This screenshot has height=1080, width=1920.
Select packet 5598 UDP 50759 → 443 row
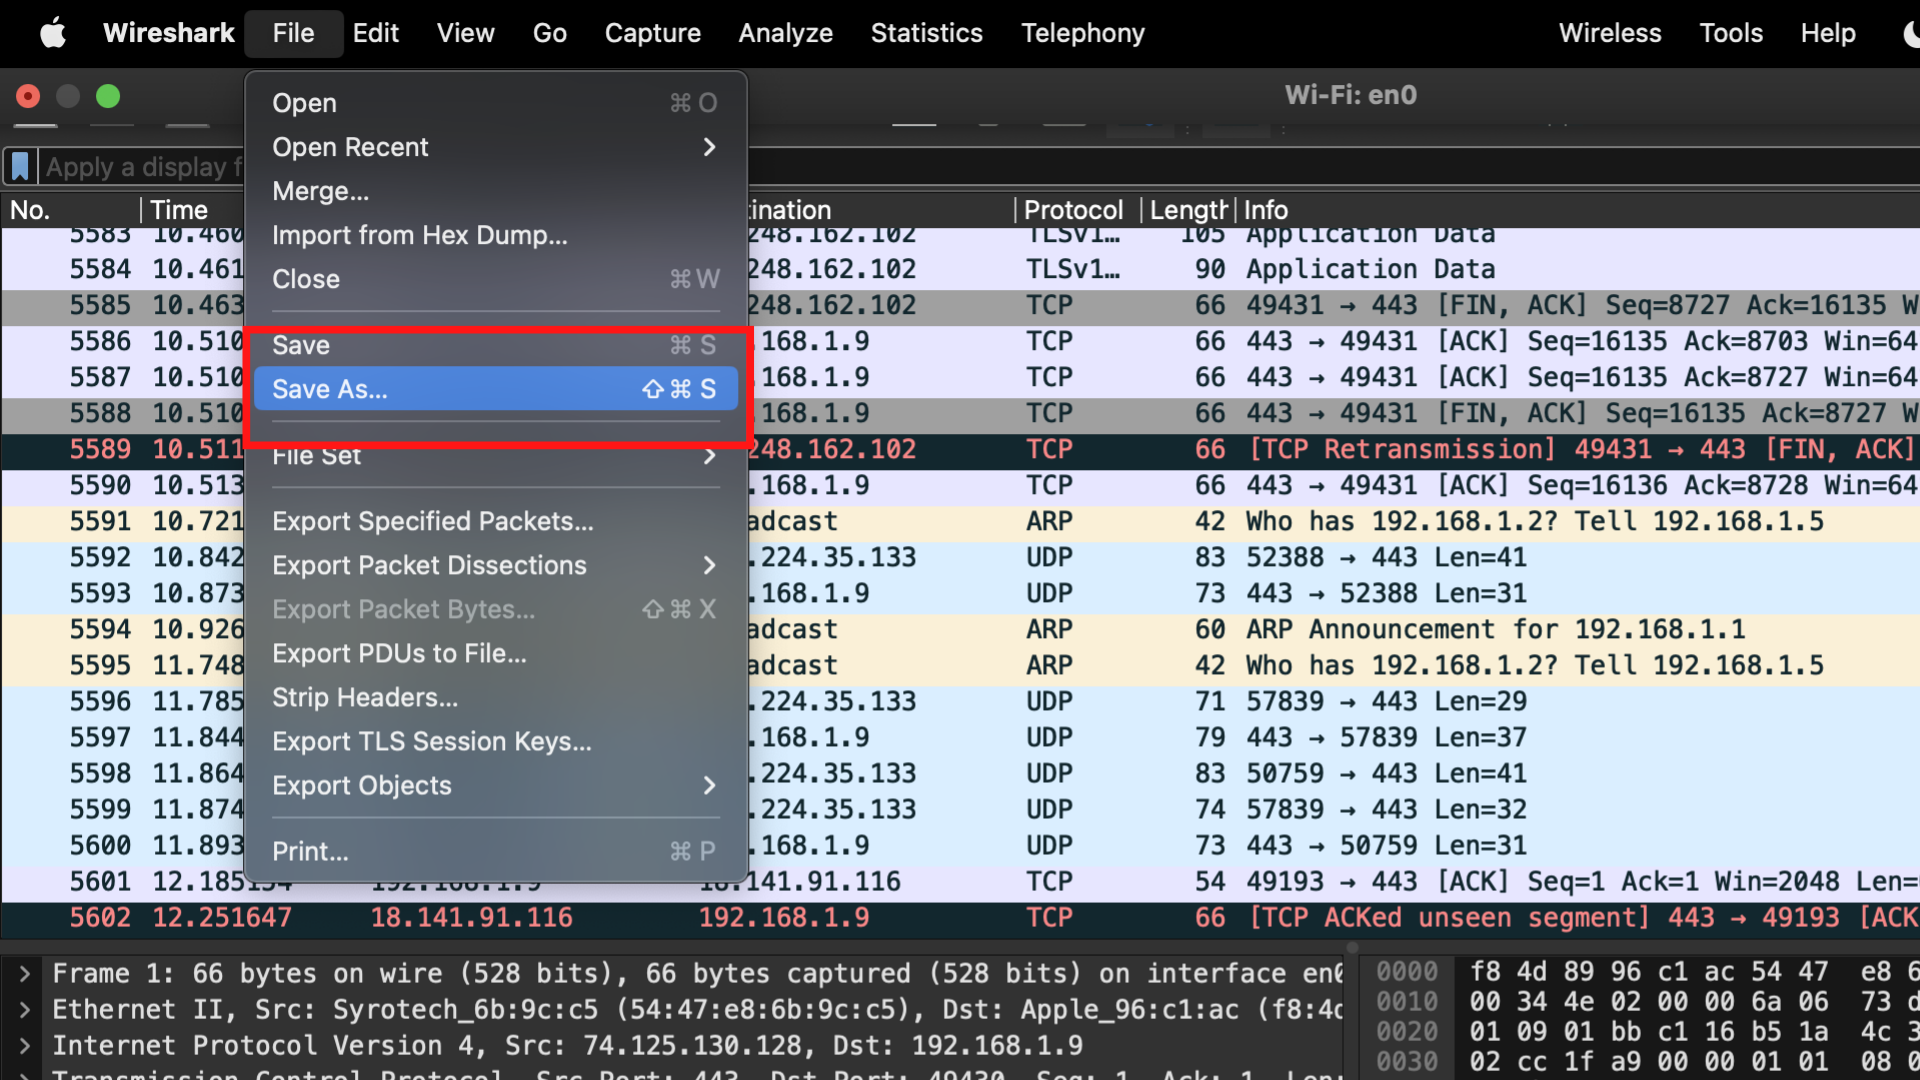[x=1334, y=773]
